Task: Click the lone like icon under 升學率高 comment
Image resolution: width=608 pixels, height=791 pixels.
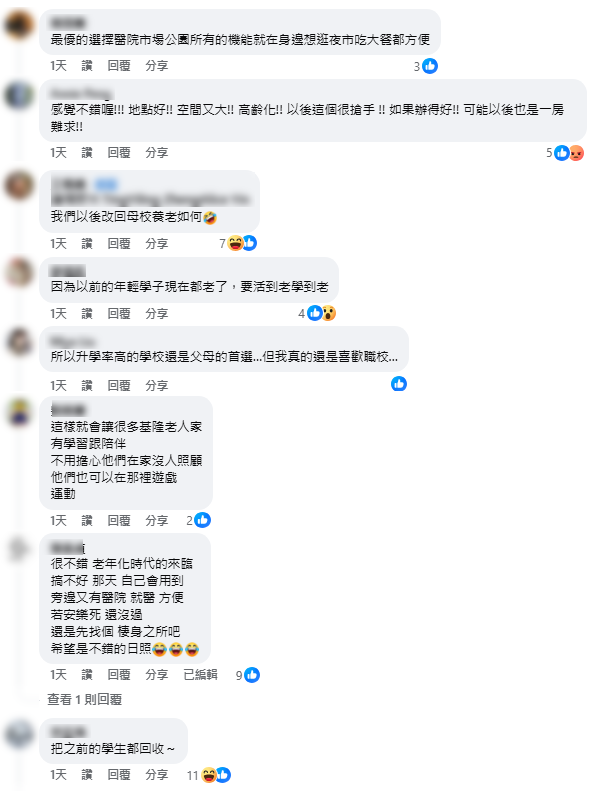Action: coord(399,384)
